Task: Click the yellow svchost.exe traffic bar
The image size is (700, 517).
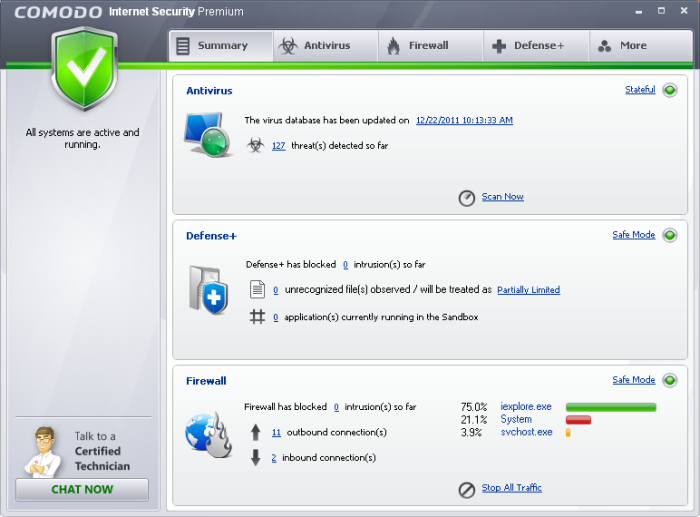Action: [568, 433]
